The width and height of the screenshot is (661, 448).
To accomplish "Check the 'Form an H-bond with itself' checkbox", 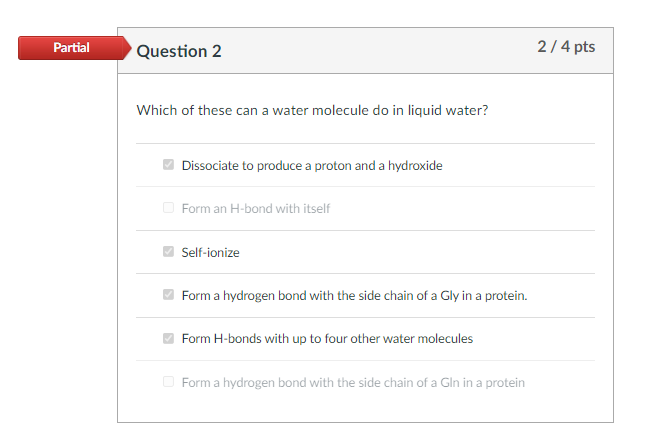I will pyautogui.click(x=168, y=208).
